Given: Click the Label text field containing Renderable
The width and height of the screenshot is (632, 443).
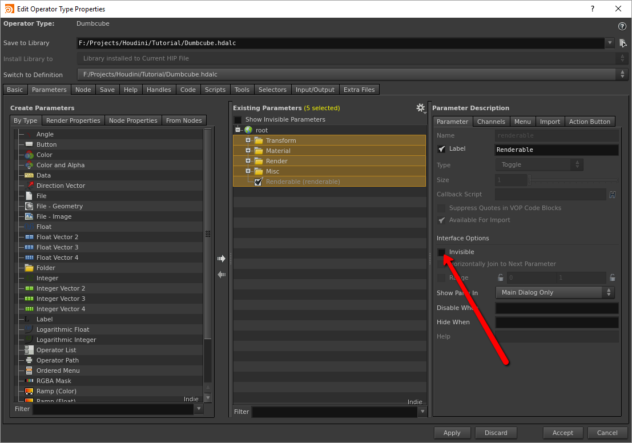Looking at the screenshot, I should pyautogui.click(x=555, y=149).
